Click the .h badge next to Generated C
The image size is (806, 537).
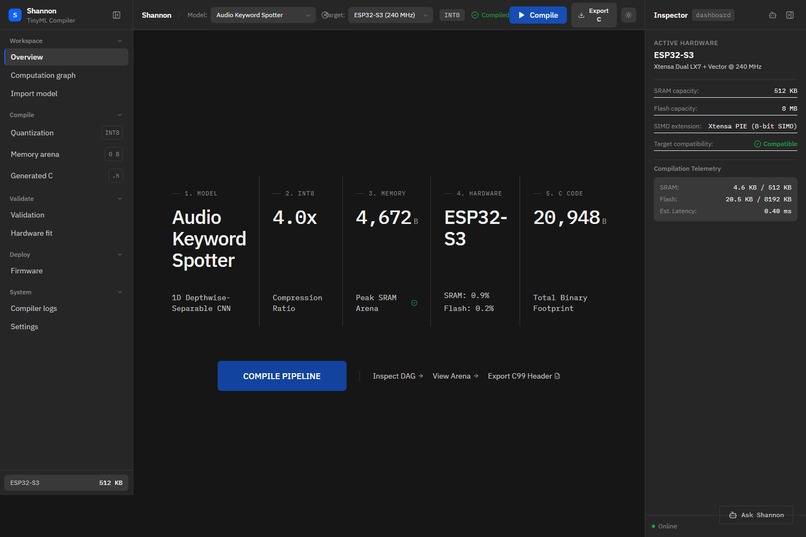click(x=116, y=176)
